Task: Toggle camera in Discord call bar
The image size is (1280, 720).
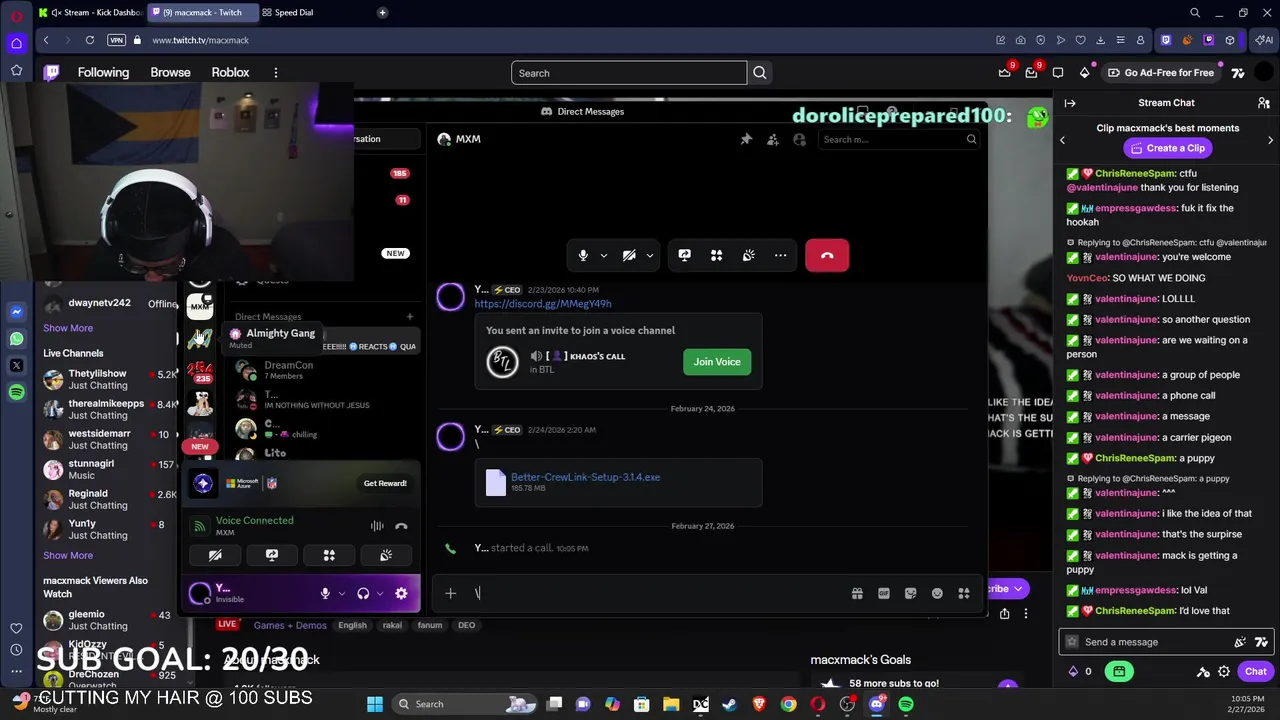Action: click(629, 255)
